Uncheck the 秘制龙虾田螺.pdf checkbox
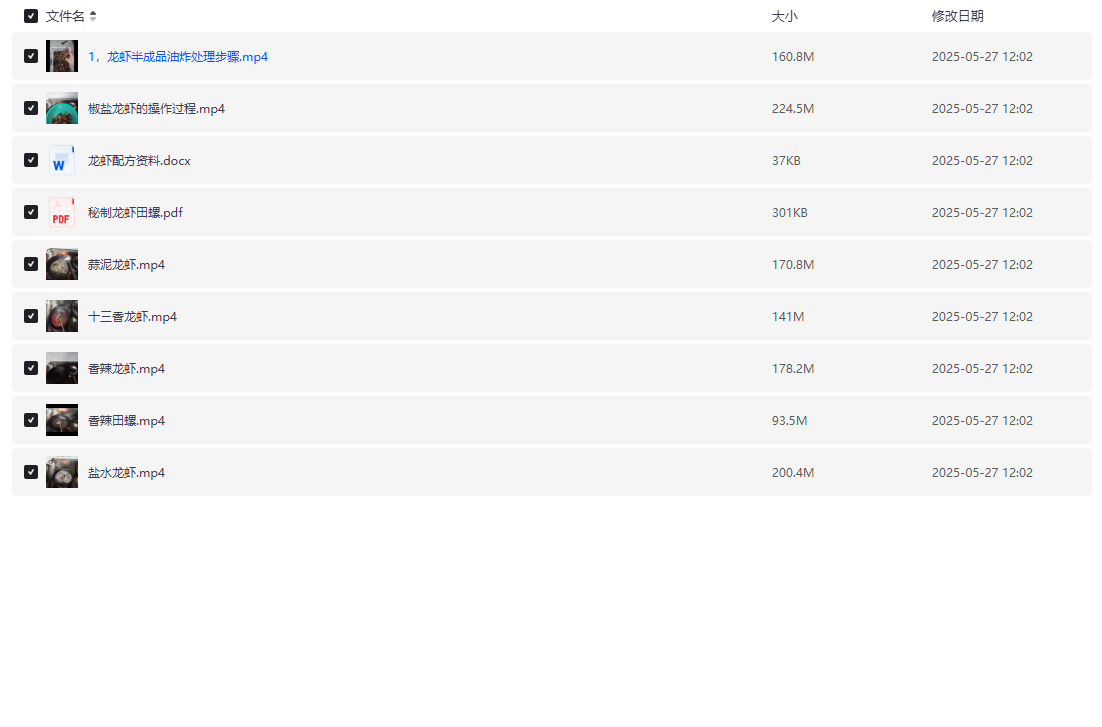The image size is (1102, 727). coord(31,212)
